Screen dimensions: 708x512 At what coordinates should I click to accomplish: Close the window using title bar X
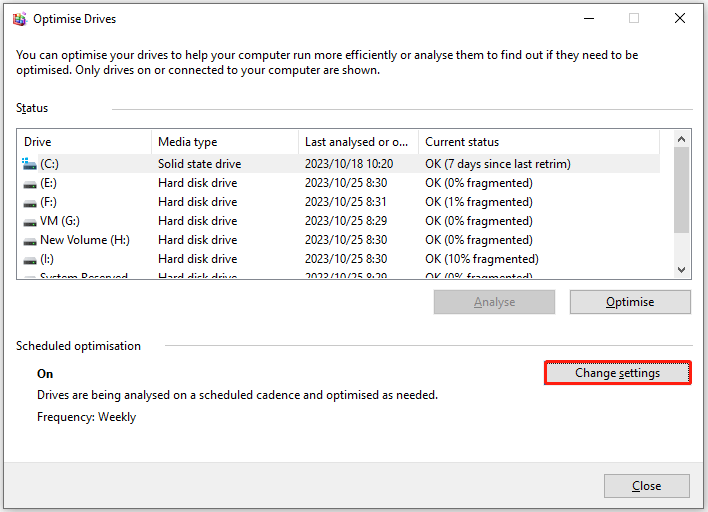click(680, 19)
